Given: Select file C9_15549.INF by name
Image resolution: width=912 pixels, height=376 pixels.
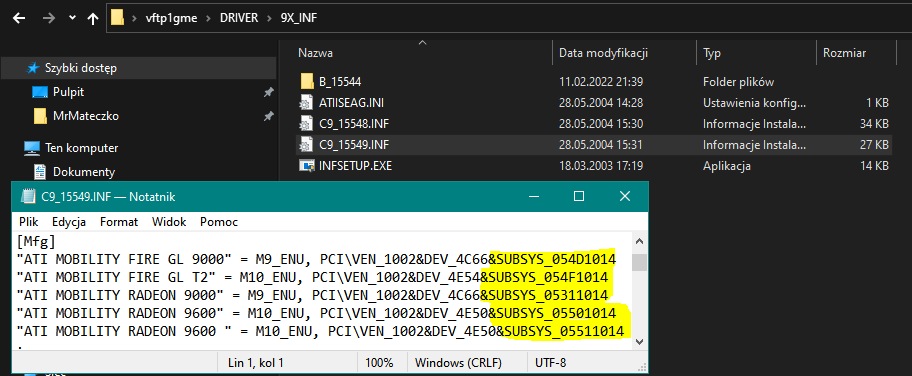Looking at the screenshot, I should coord(354,145).
